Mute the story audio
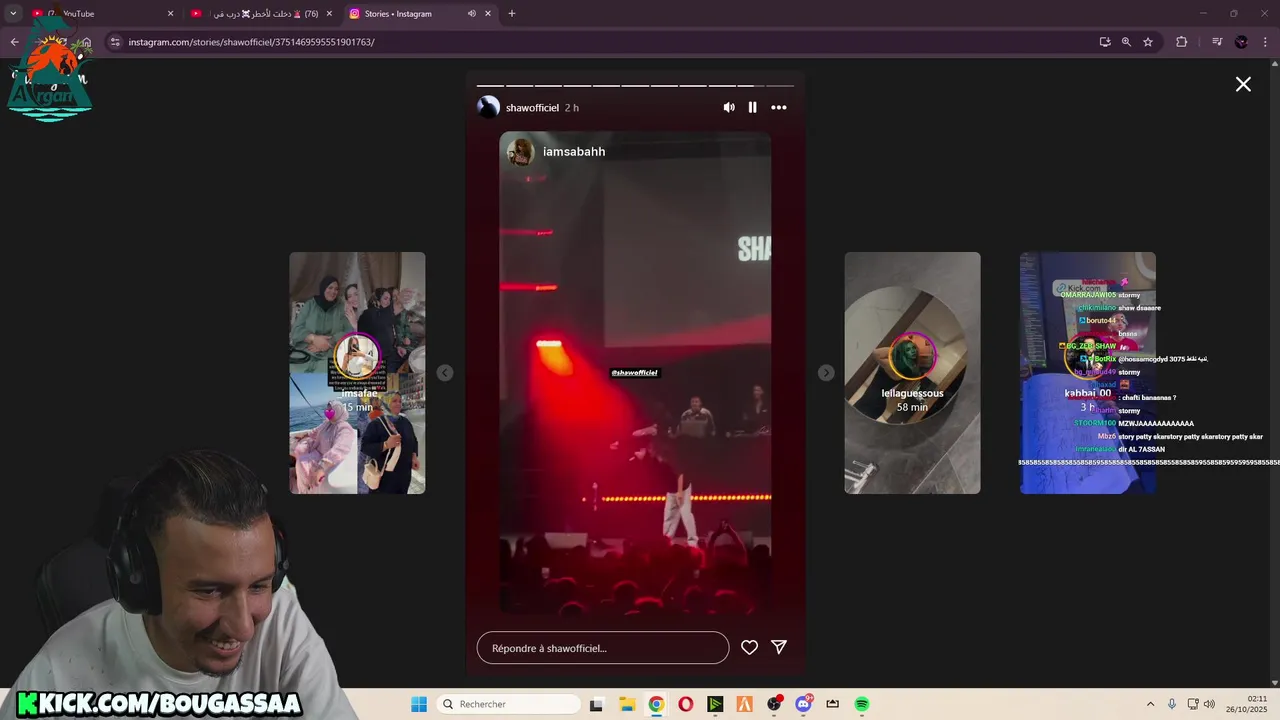The image size is (1280, 720). [x=729, y=107]
